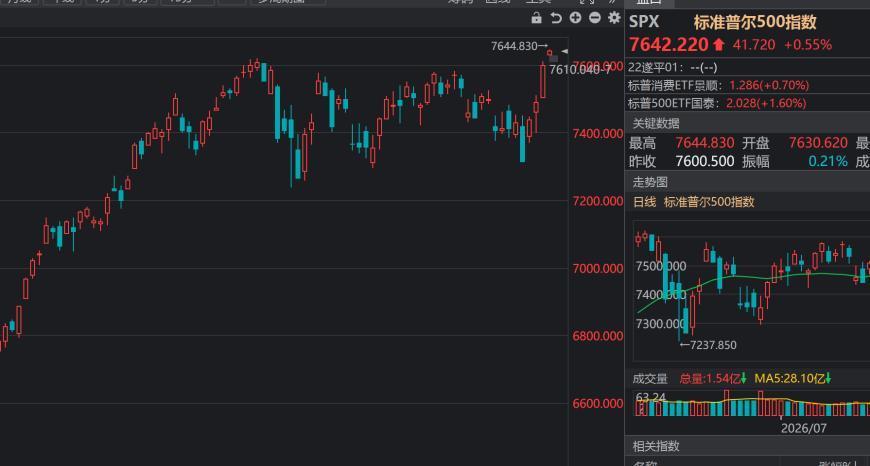Click the 7400.000 price axis label
Viewport: 870px width, 466px height.
coord(598,133)
